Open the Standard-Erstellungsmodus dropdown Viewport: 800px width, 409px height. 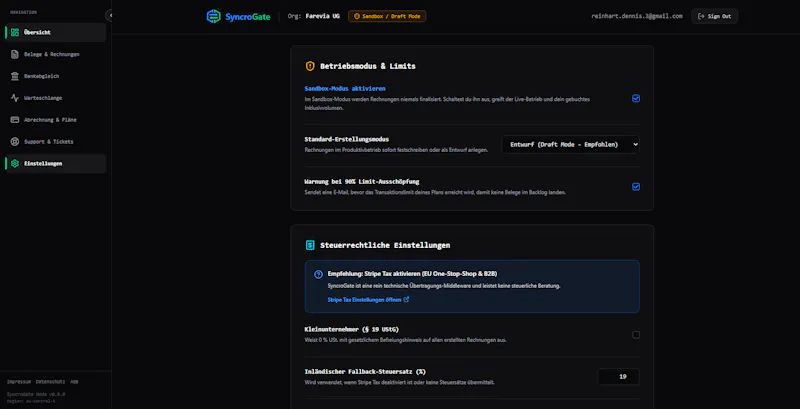570,145
